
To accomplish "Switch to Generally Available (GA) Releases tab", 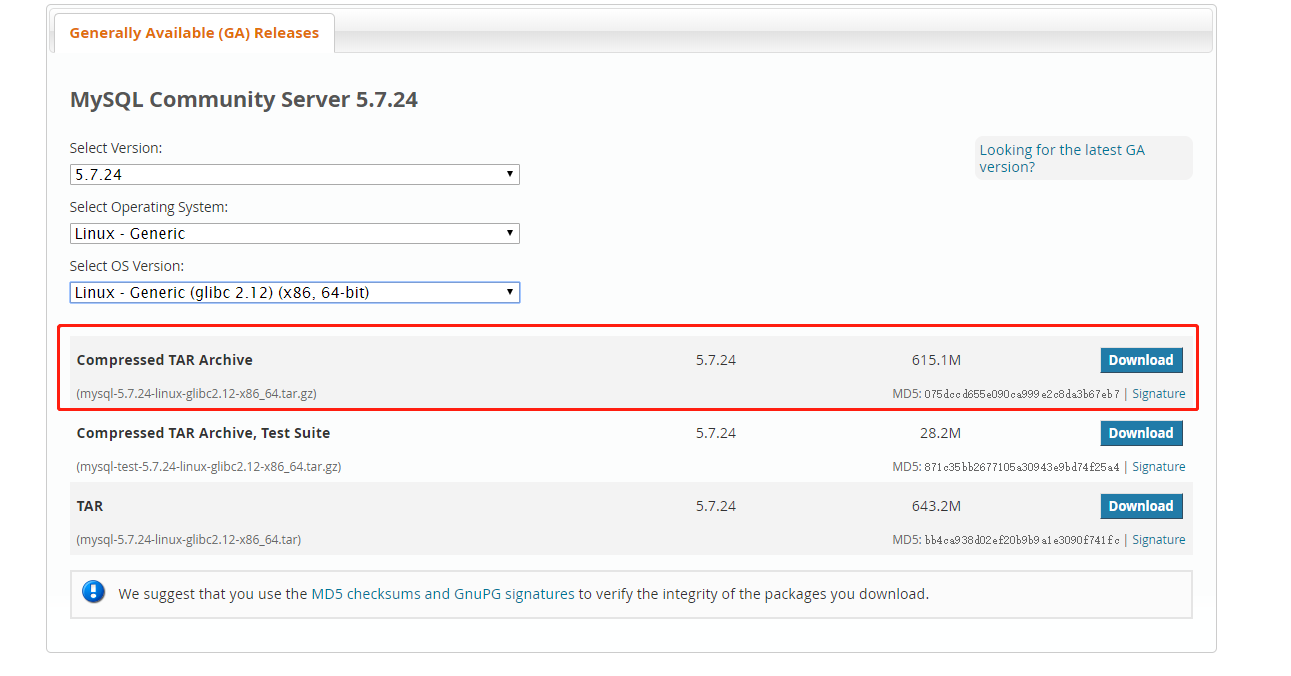I will [x=194, y=33].
